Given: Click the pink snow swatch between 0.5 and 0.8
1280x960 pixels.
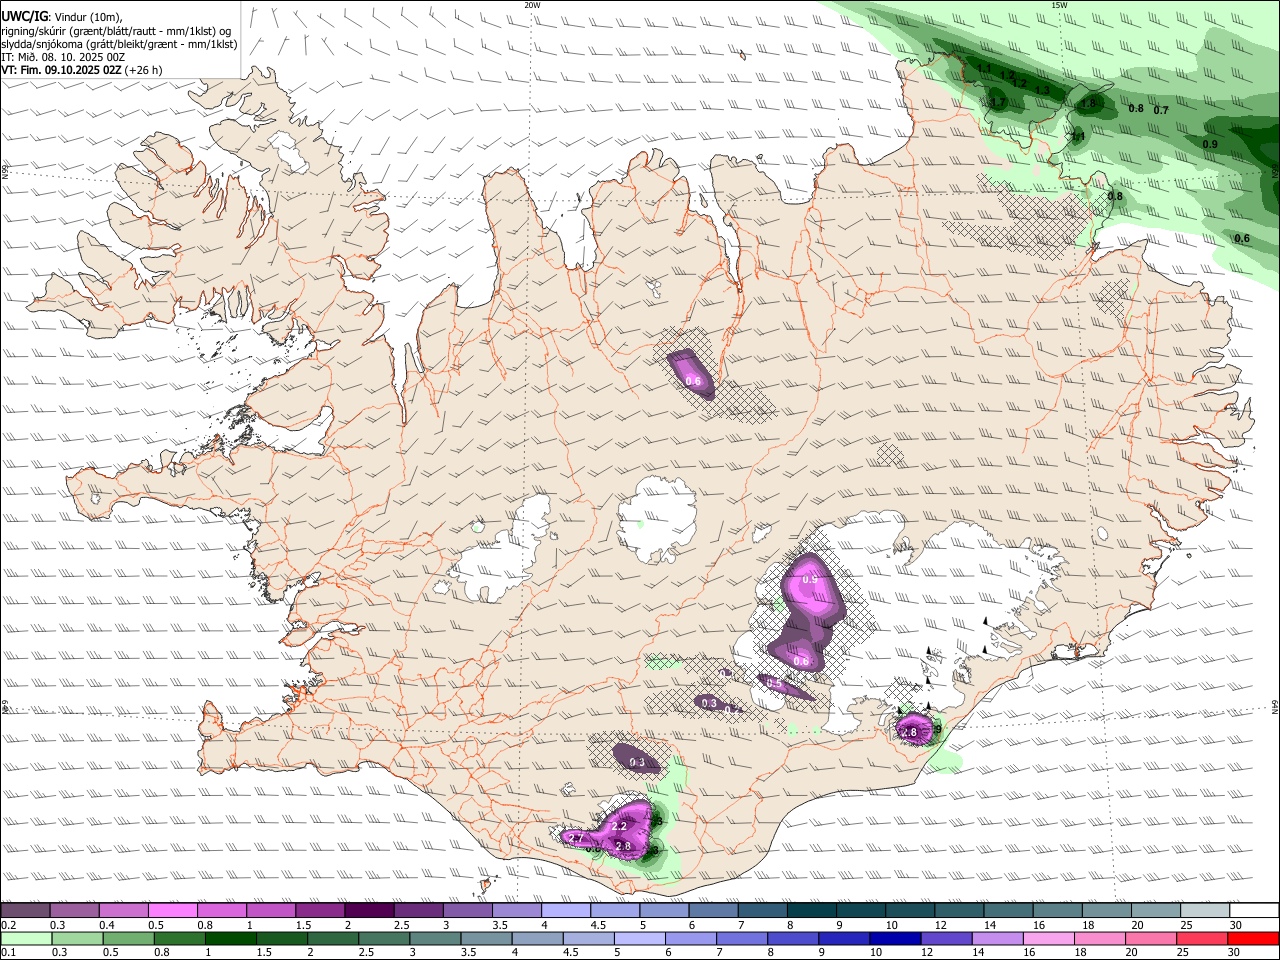Looking at the screenshot, I should 172,911.
